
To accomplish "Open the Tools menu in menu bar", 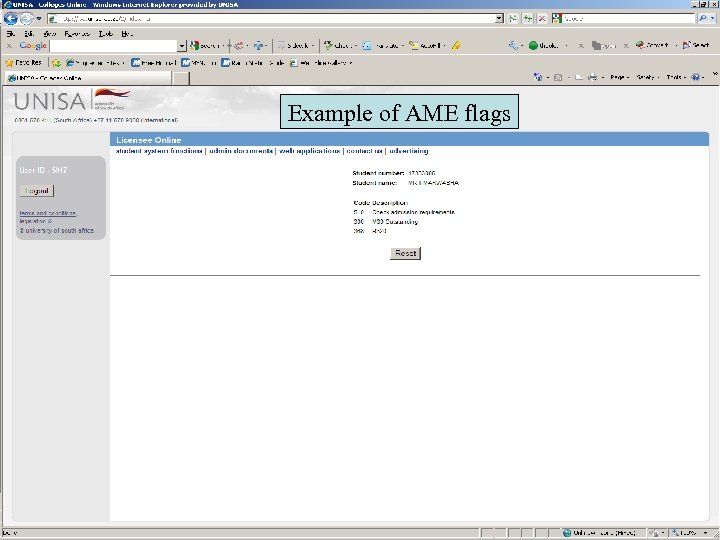I will [x=106, y=34].
